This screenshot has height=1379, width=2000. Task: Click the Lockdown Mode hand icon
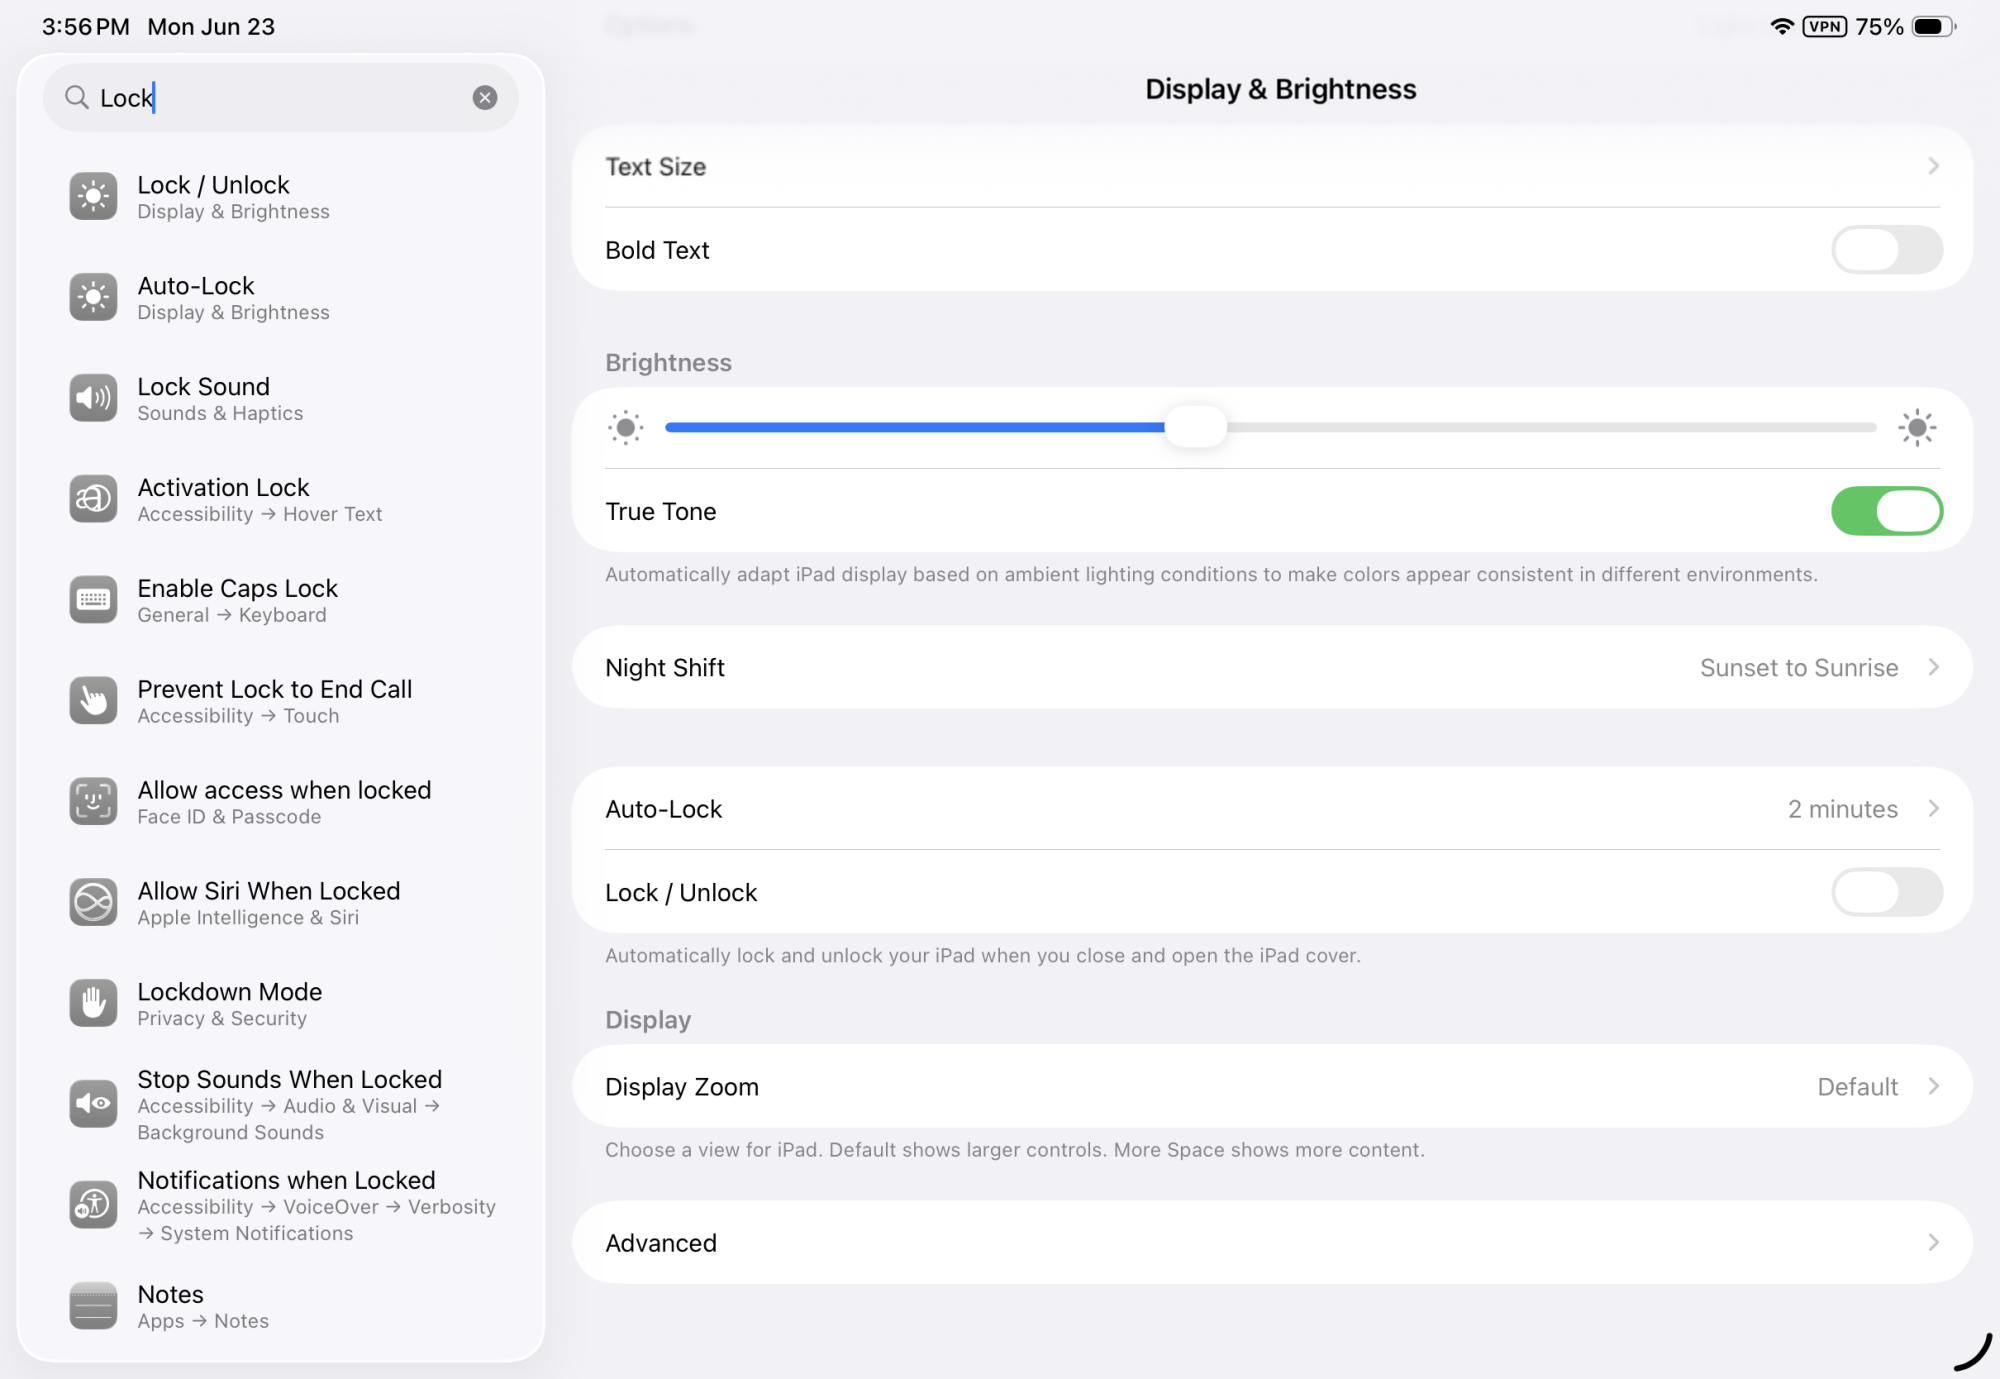coord(93,1003)
